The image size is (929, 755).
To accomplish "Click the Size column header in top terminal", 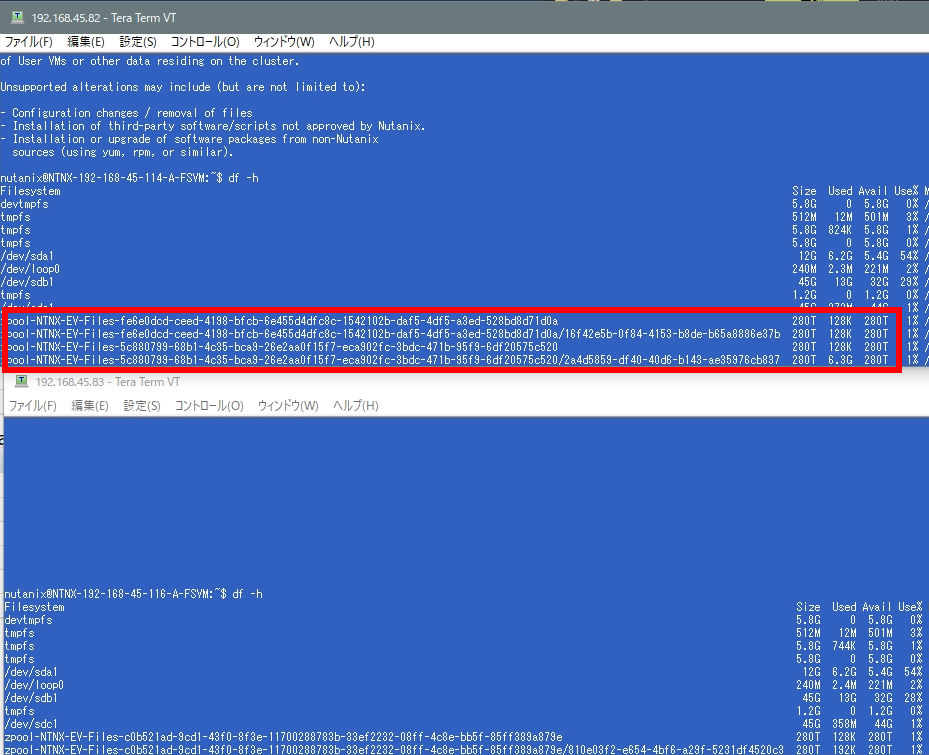I will [805, 191].
